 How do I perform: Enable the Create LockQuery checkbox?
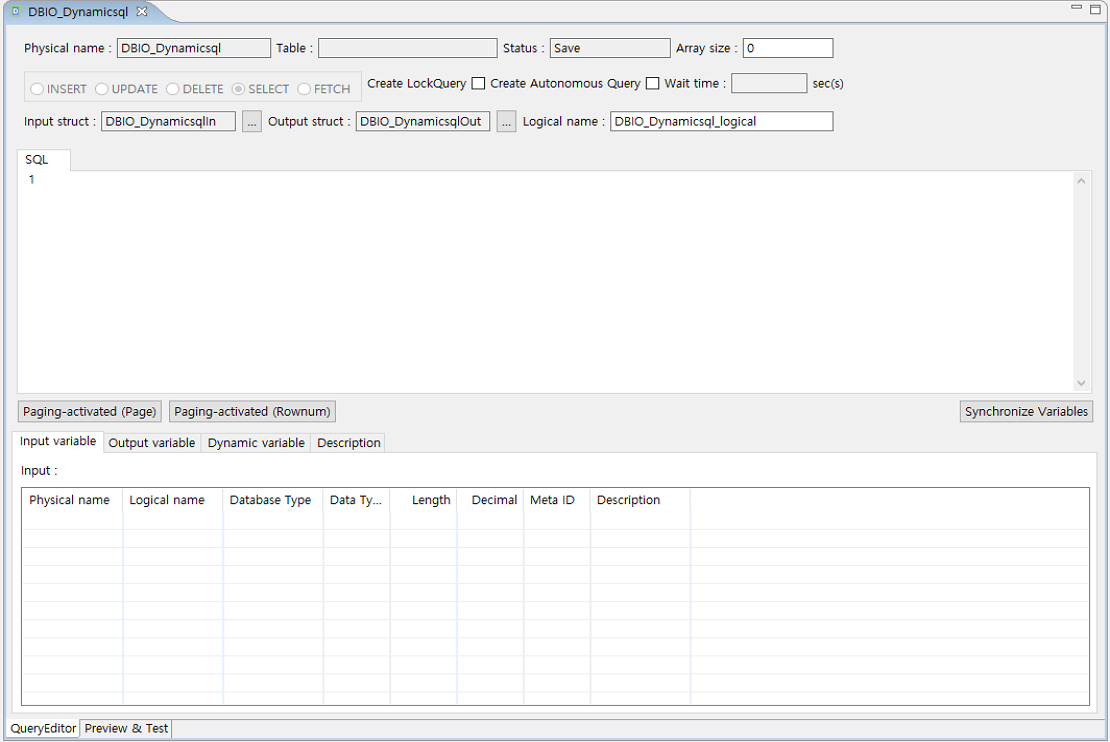point(478,84)
